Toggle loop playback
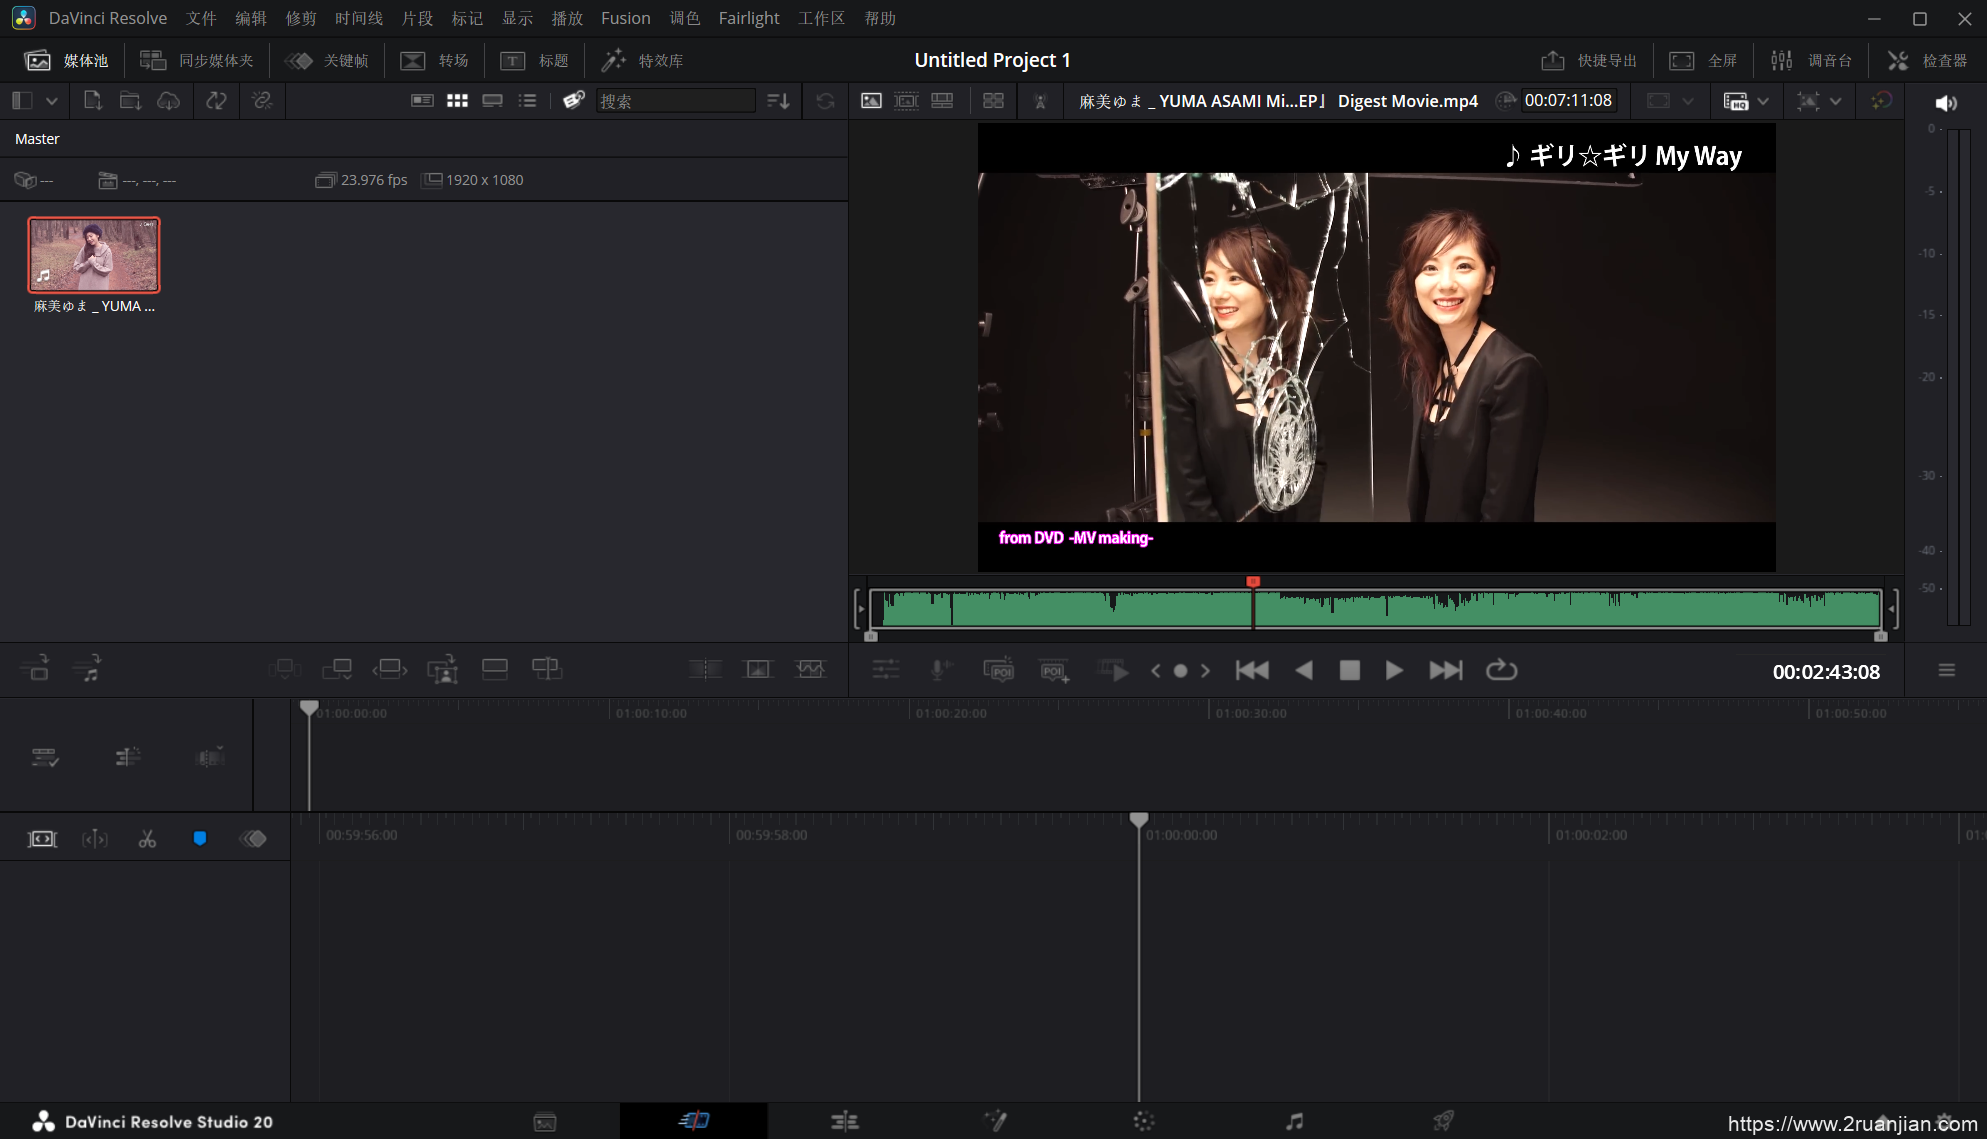The height and width of the screenshot is (1139, 1987). pos(1501,671)
